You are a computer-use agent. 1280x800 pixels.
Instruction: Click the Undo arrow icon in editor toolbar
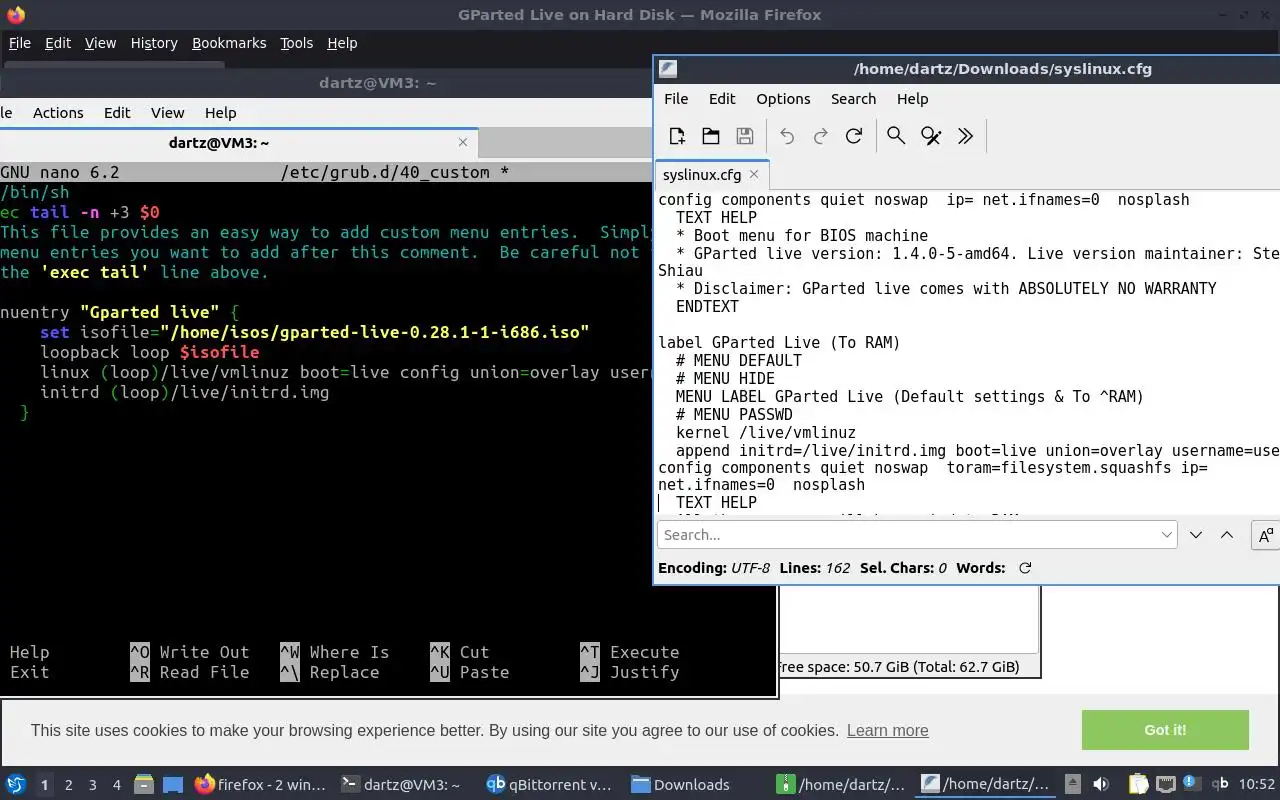[x=787, y=136]
